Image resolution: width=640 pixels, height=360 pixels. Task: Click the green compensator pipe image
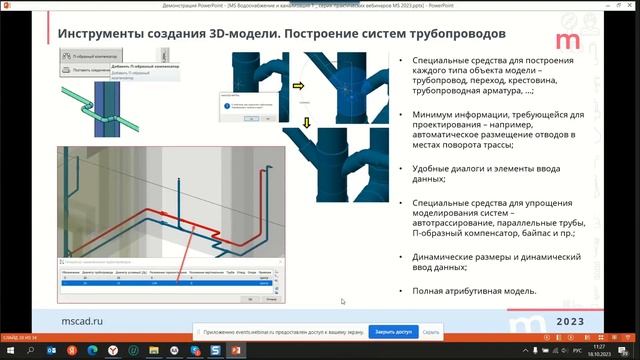pyautogui.click(x=100, y=109)
